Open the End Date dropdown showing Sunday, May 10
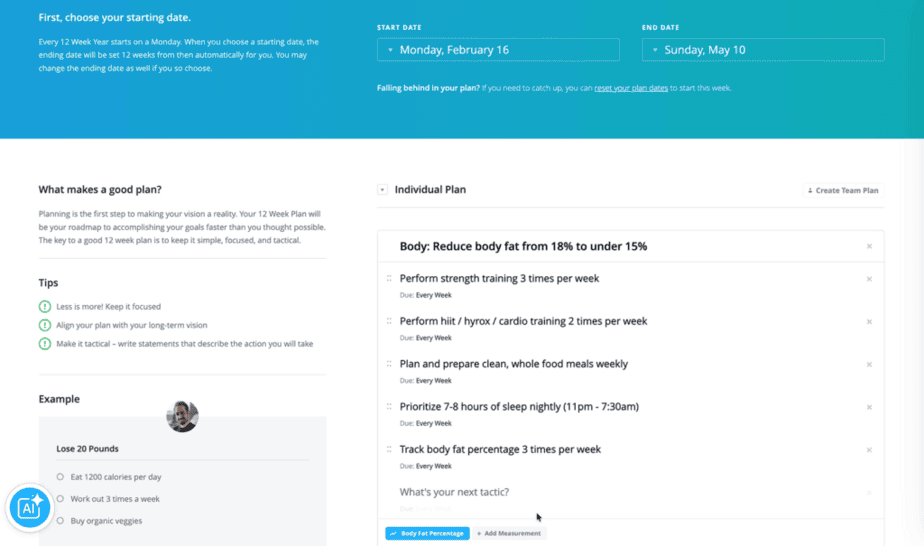The image size is (924, 546). (x=763, y=49)
